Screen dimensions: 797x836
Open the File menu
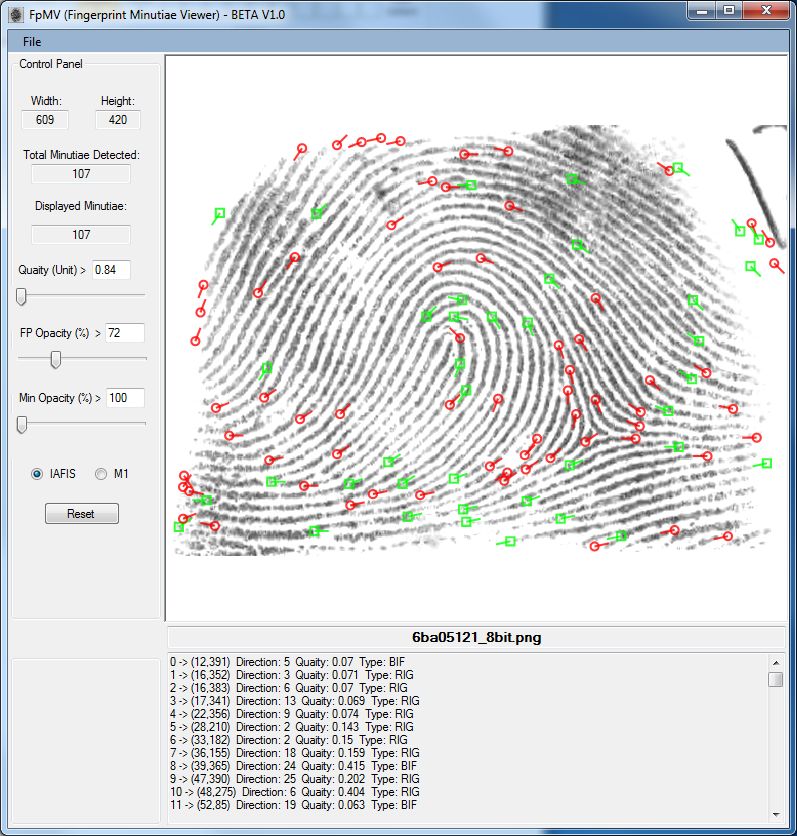click(x=32, y=42)
